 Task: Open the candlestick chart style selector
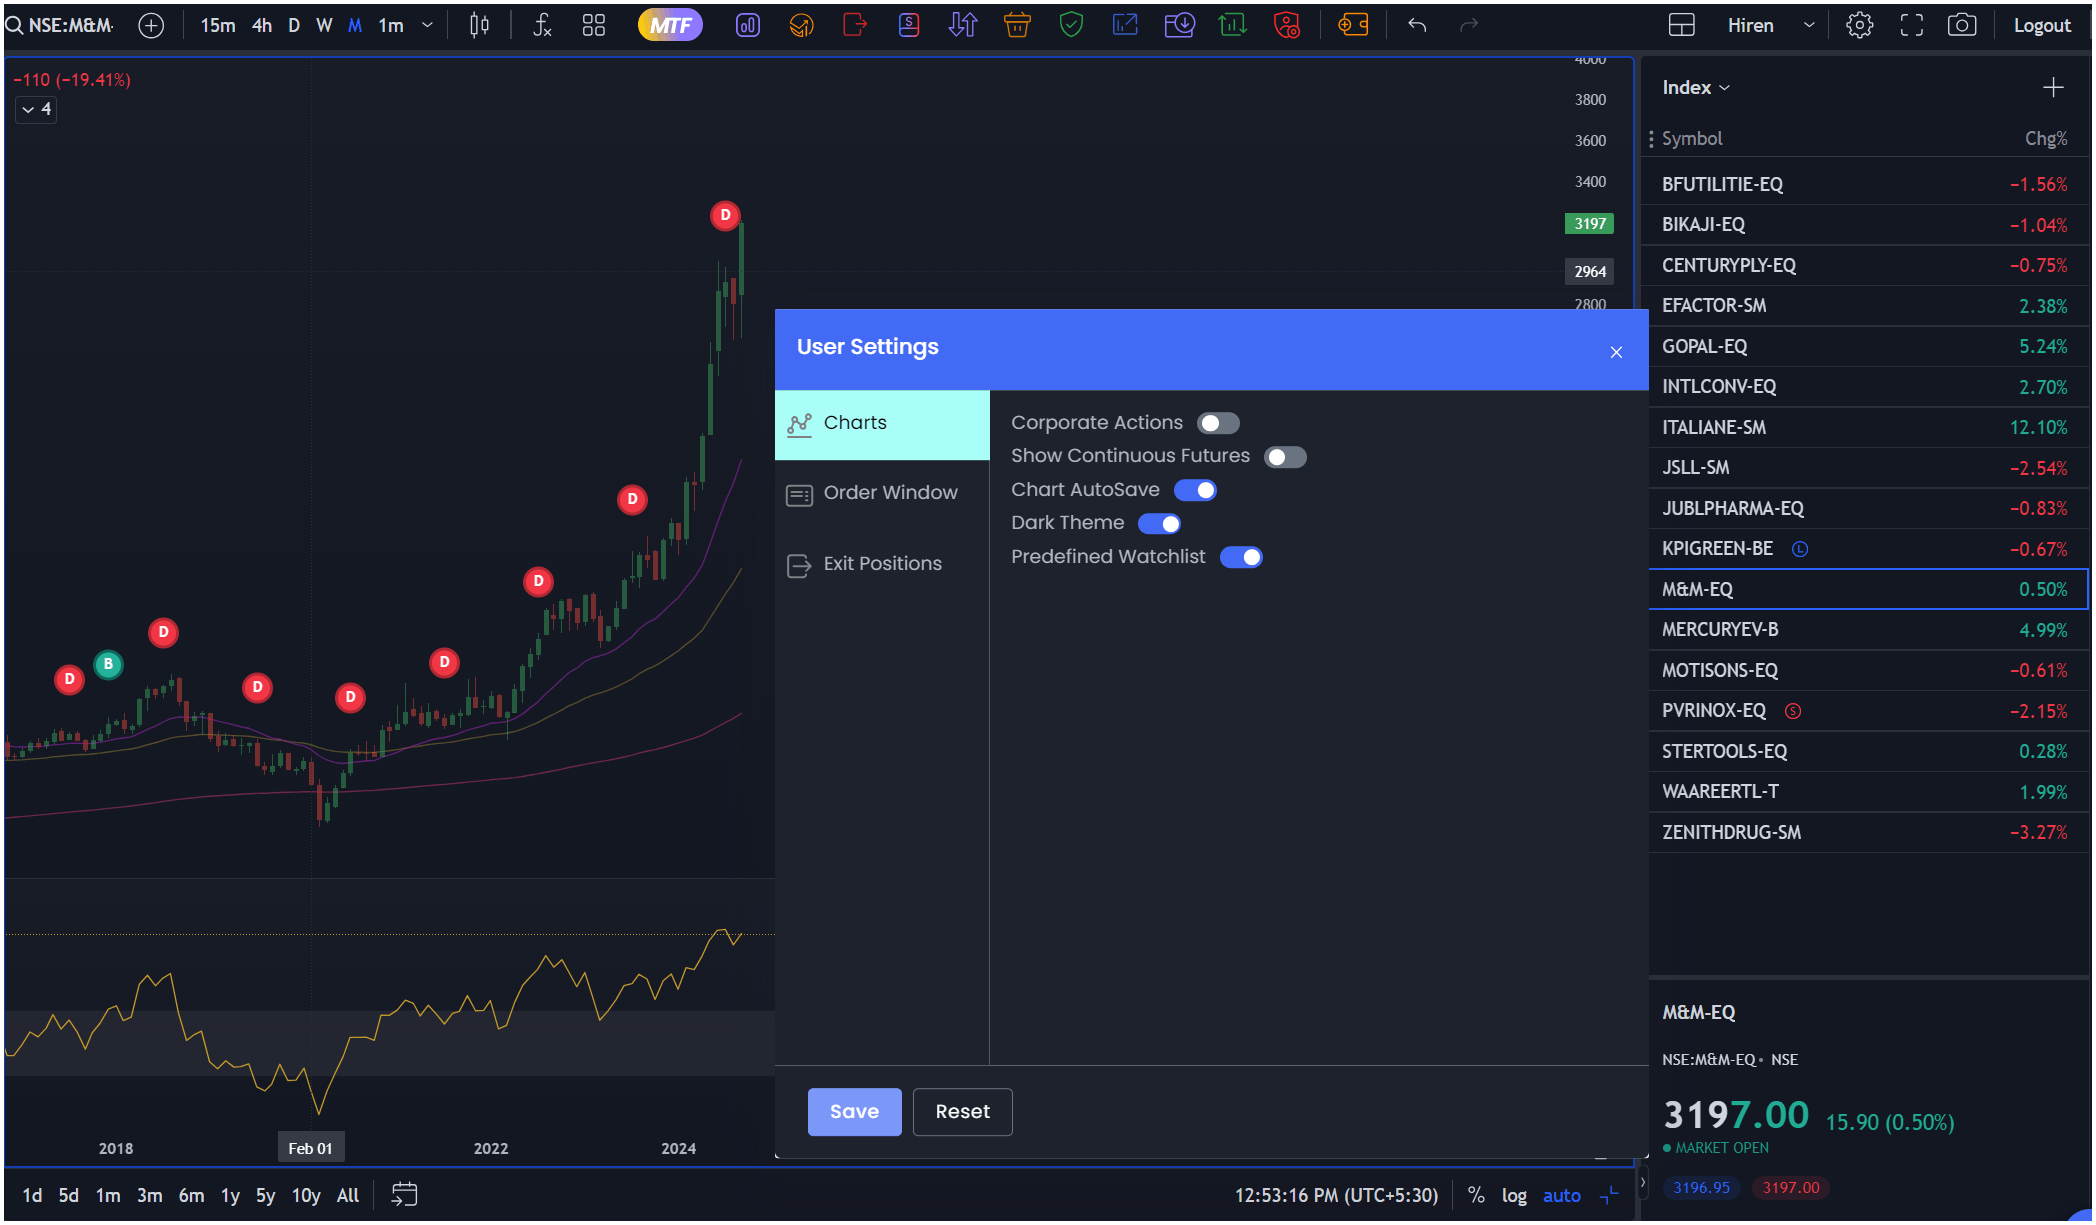pos(479,25)
